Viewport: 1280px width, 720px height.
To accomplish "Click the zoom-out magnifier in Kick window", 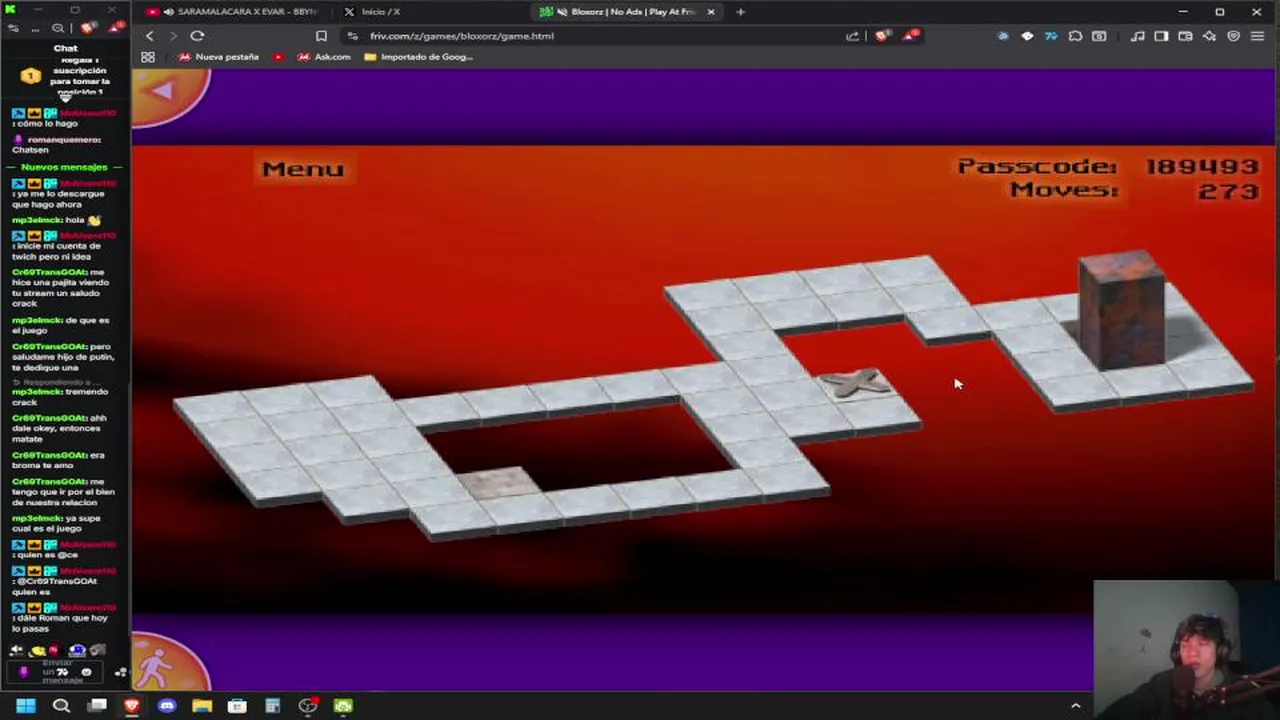I will 58,29.
